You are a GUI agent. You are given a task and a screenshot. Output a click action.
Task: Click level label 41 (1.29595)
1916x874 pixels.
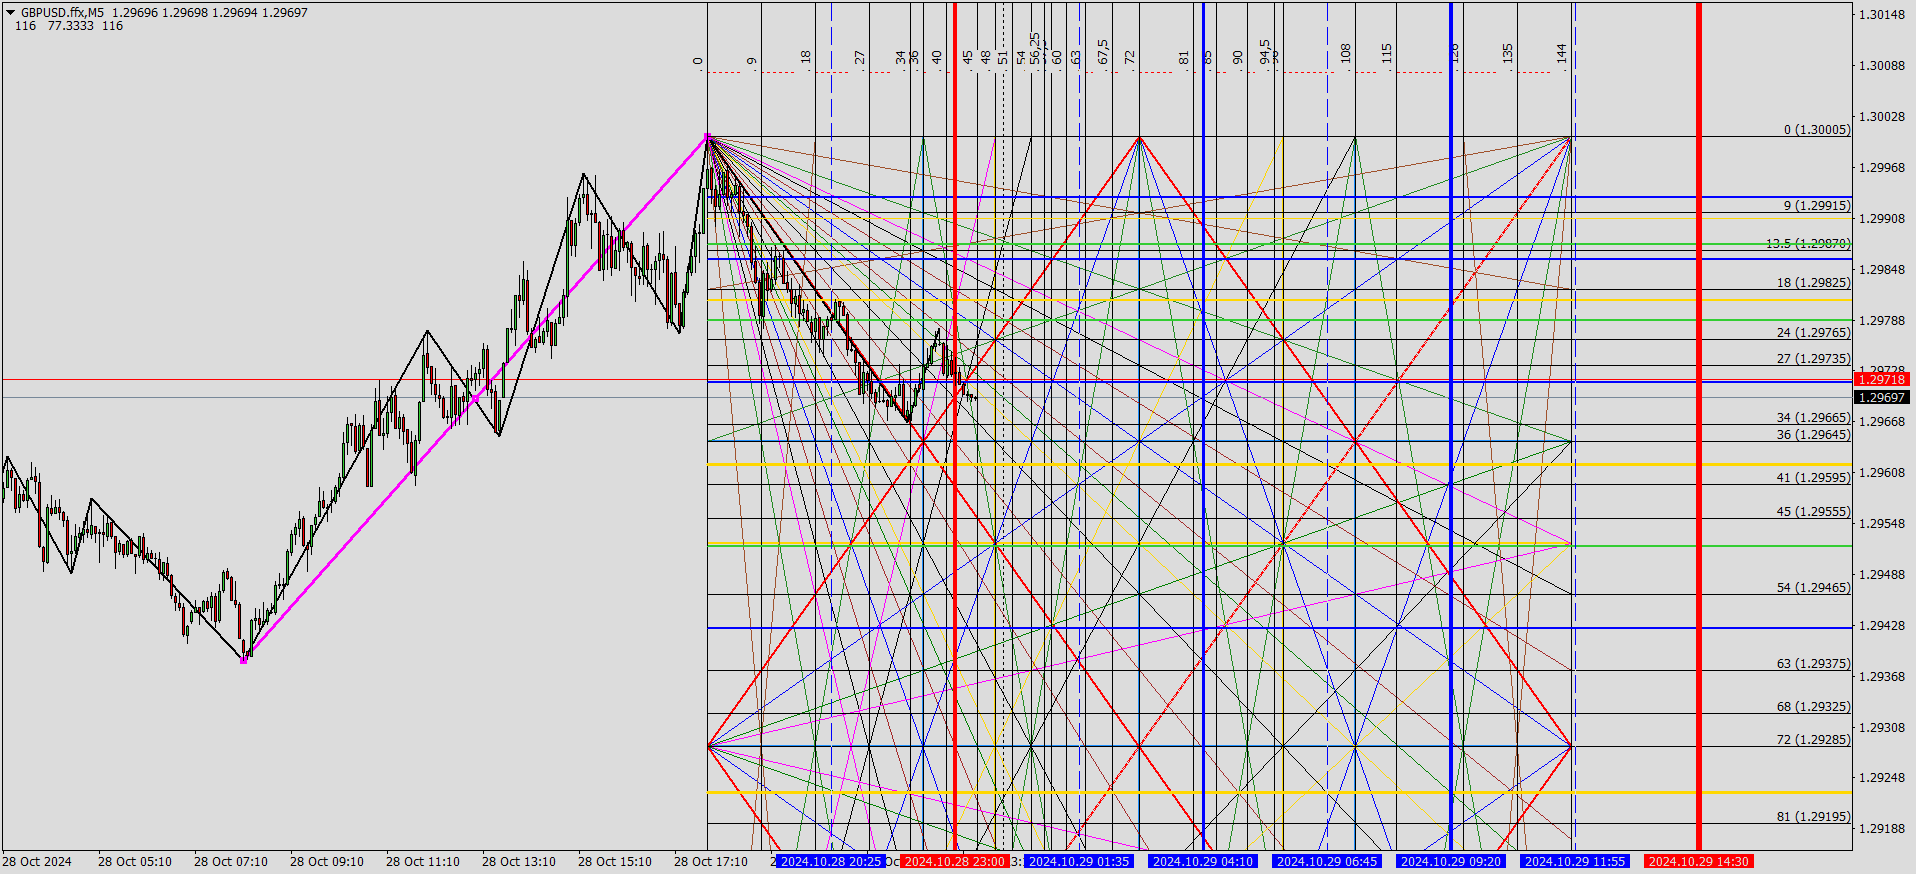(1813, 478)
